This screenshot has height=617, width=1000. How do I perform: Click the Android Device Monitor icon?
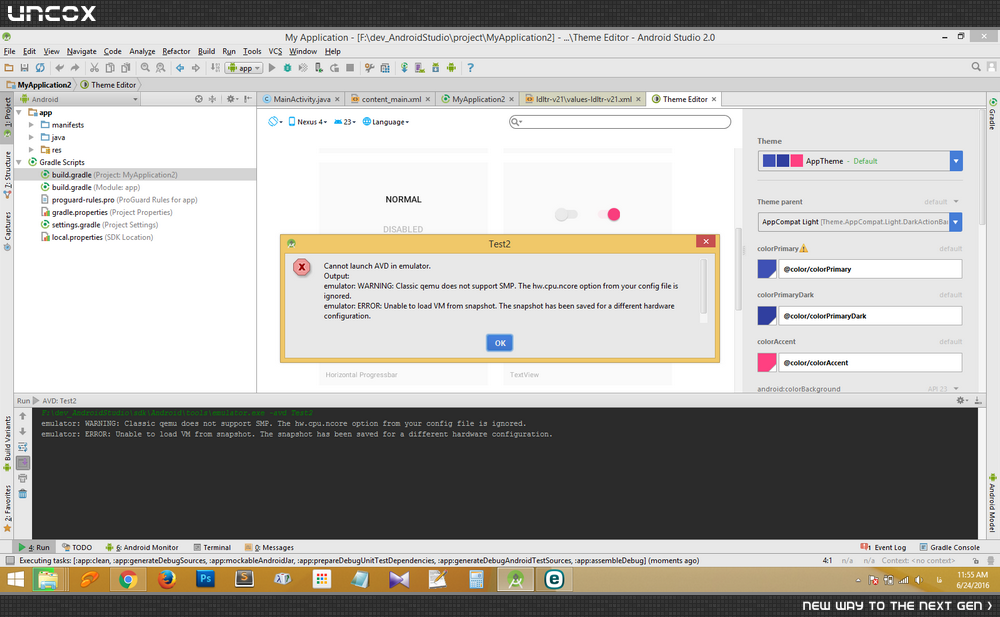pyautogui.click(x=452, y=68)
